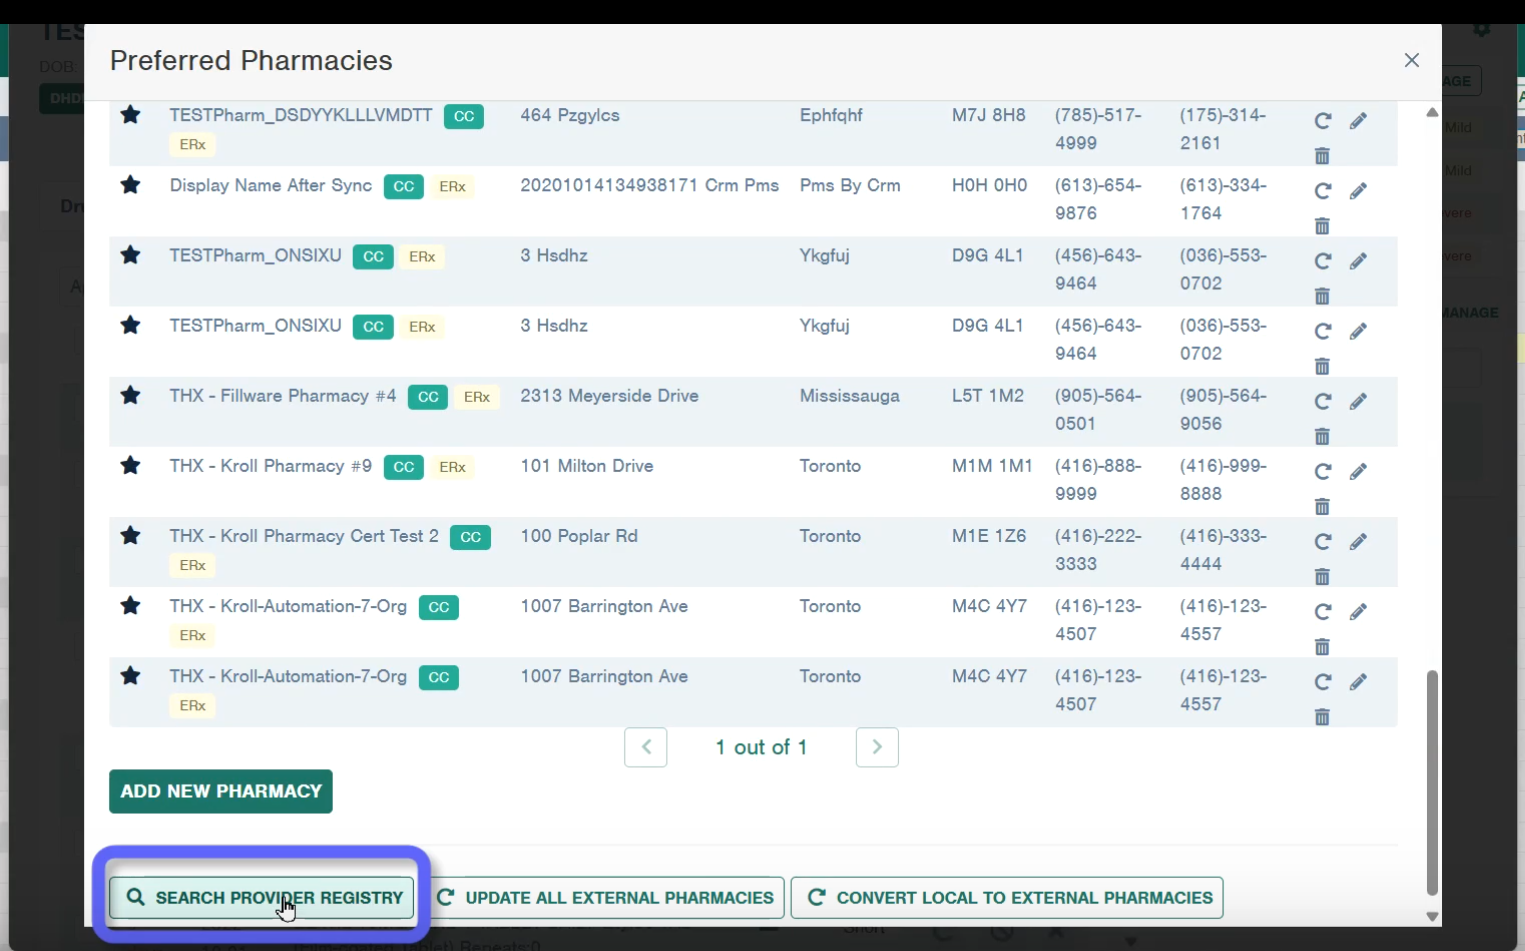Close the Preferred Pharmacies dialog
The width and height of the screenshot is (1525, 951).
(x=1412, y=60)
